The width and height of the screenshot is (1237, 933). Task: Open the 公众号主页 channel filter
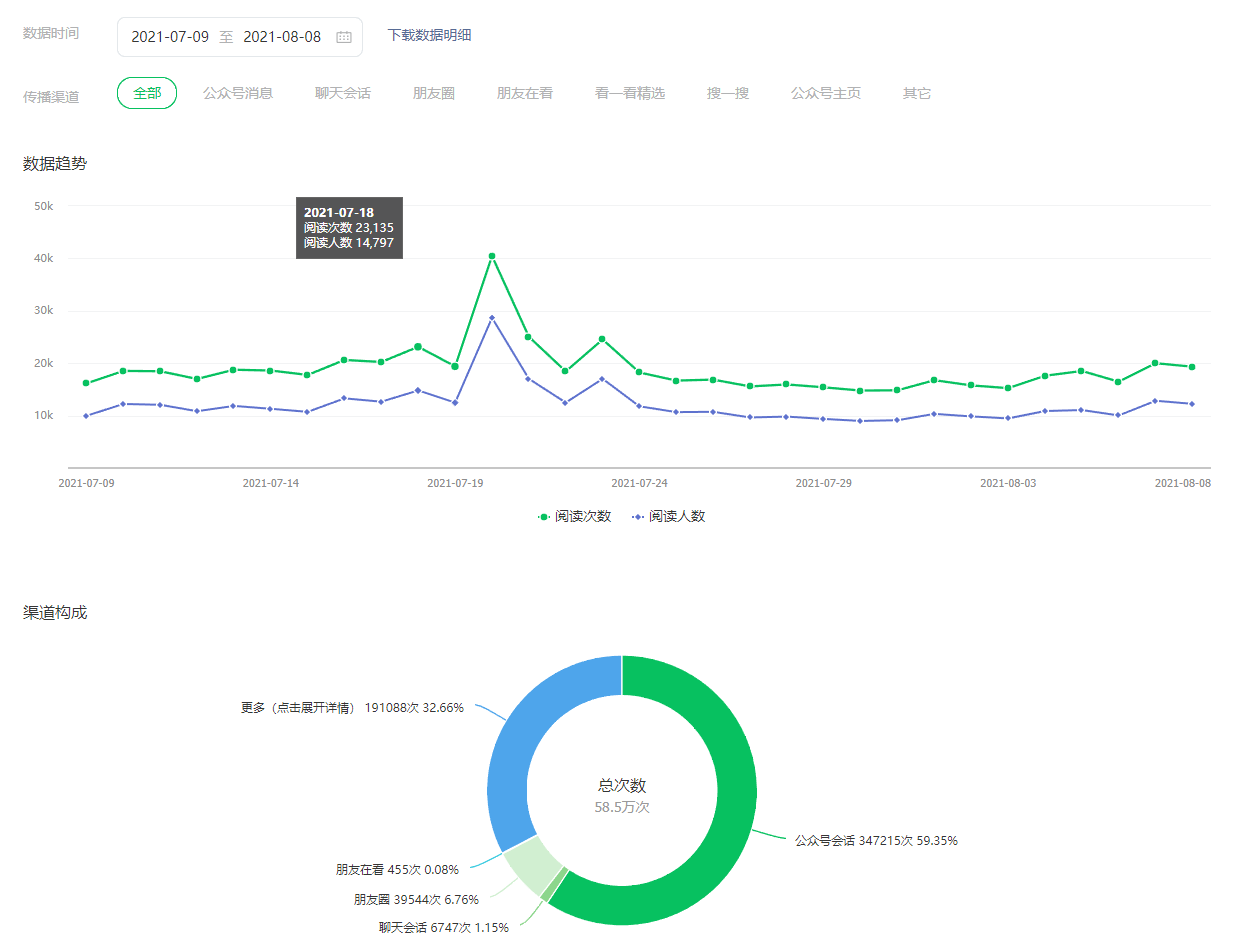click(826, 93)
